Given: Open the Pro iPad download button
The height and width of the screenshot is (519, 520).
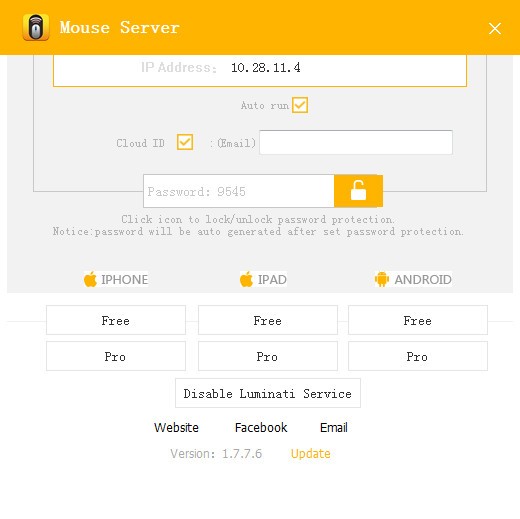Looking at the screenshot, I should [x=268, y=356].
